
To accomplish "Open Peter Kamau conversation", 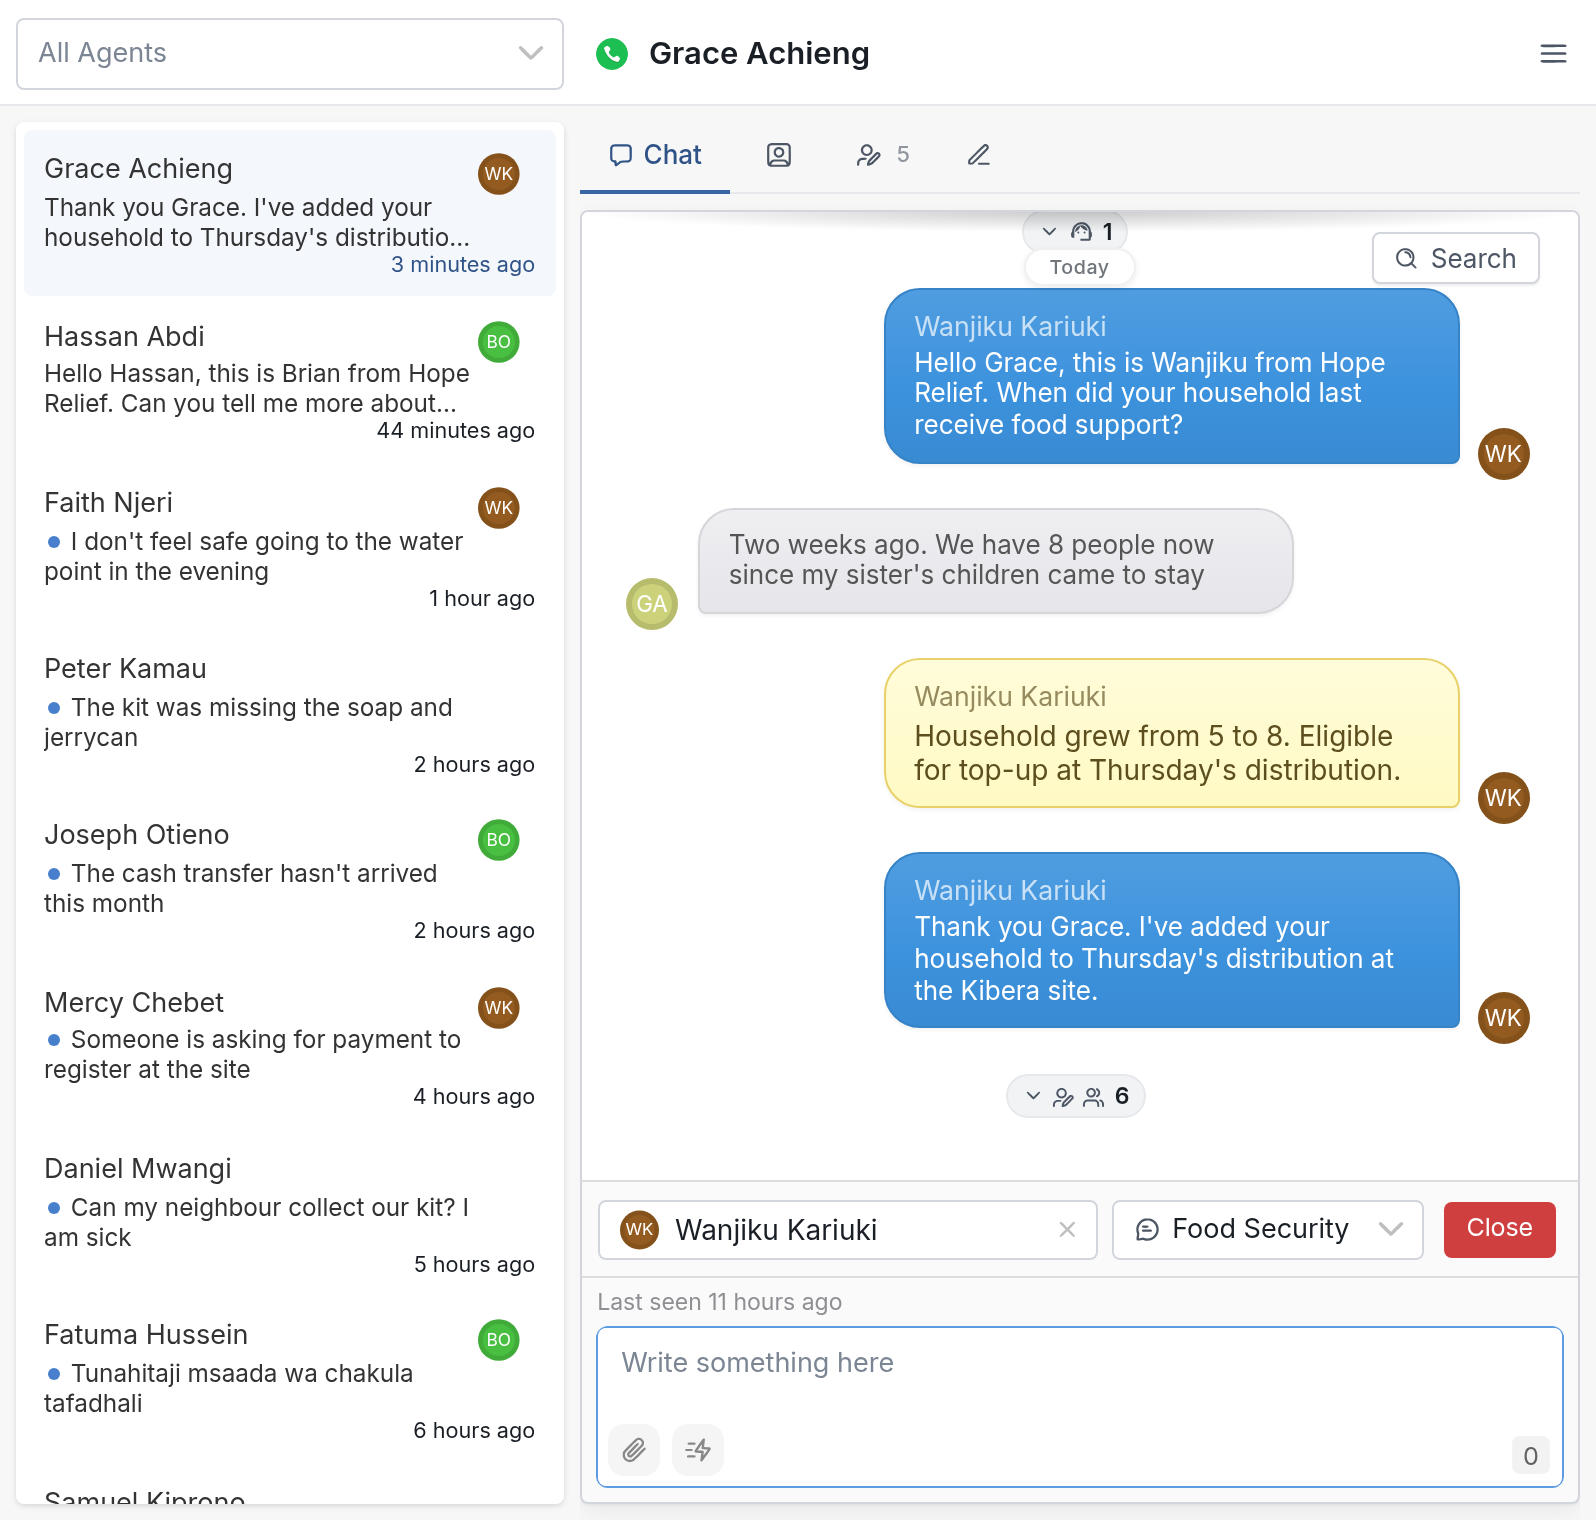I will click(290, 714).
